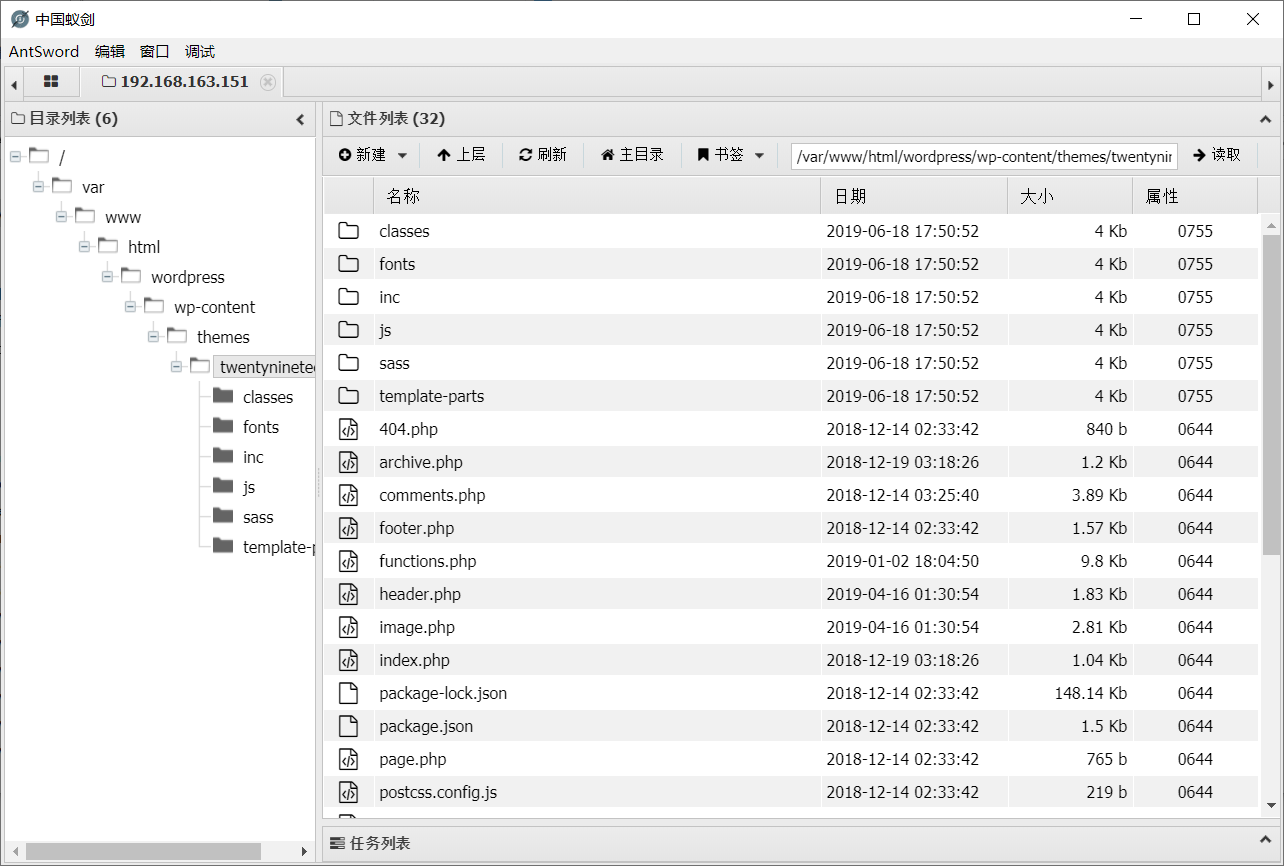Select js folder in directory tree
1284x866 pixels.
click(x=249, y=487)
